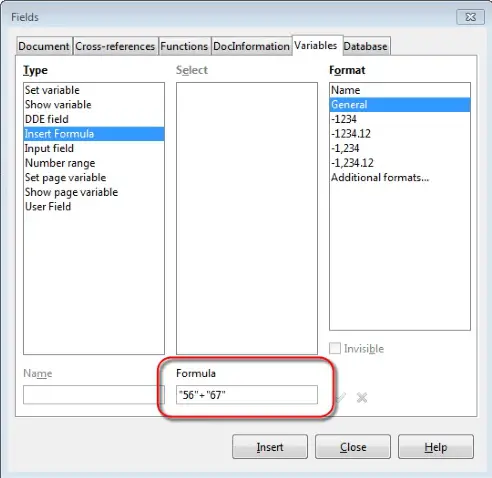Pick the -1,234.12 number format
The width and height of the screenshot is (492, 478).
click(400, 163)
